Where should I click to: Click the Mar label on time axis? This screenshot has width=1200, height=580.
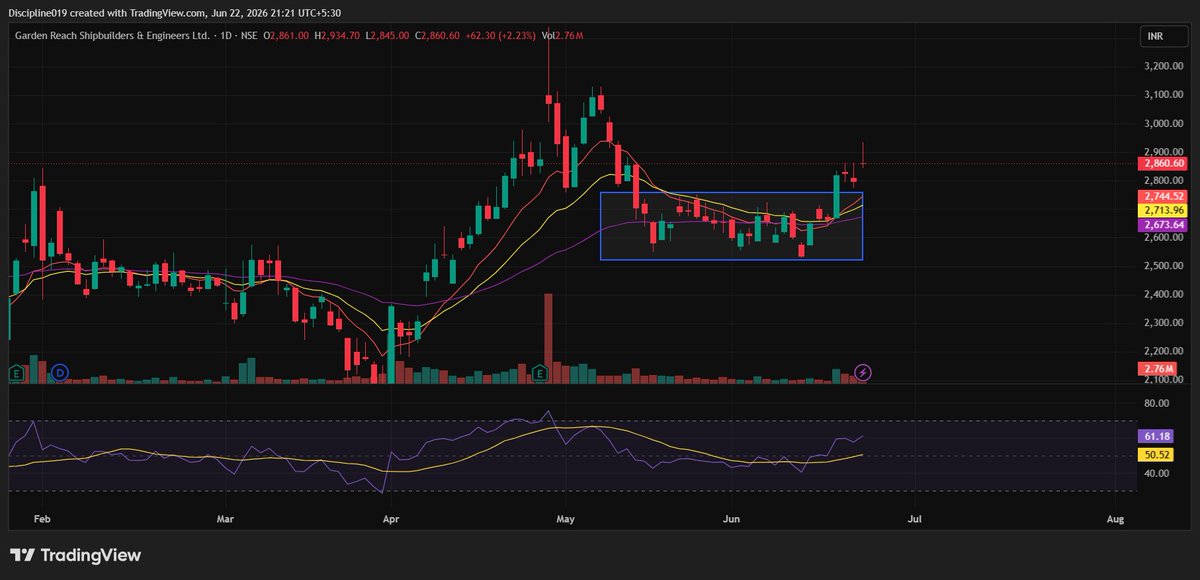point(225,520)
